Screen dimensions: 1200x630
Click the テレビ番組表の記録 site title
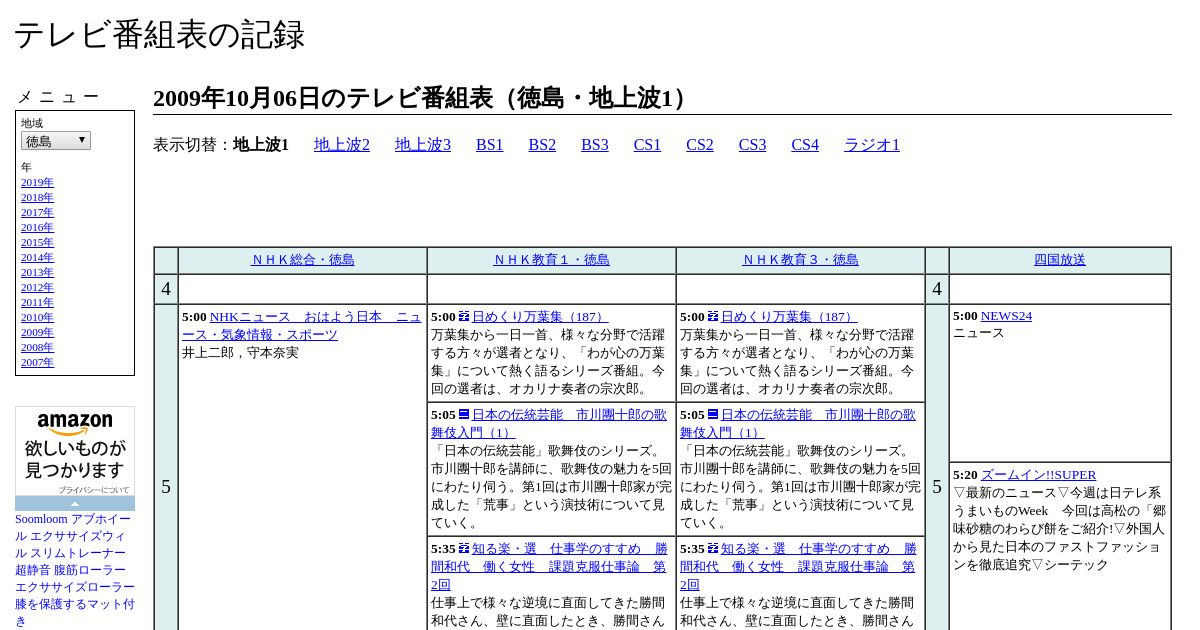click(159, 35)
